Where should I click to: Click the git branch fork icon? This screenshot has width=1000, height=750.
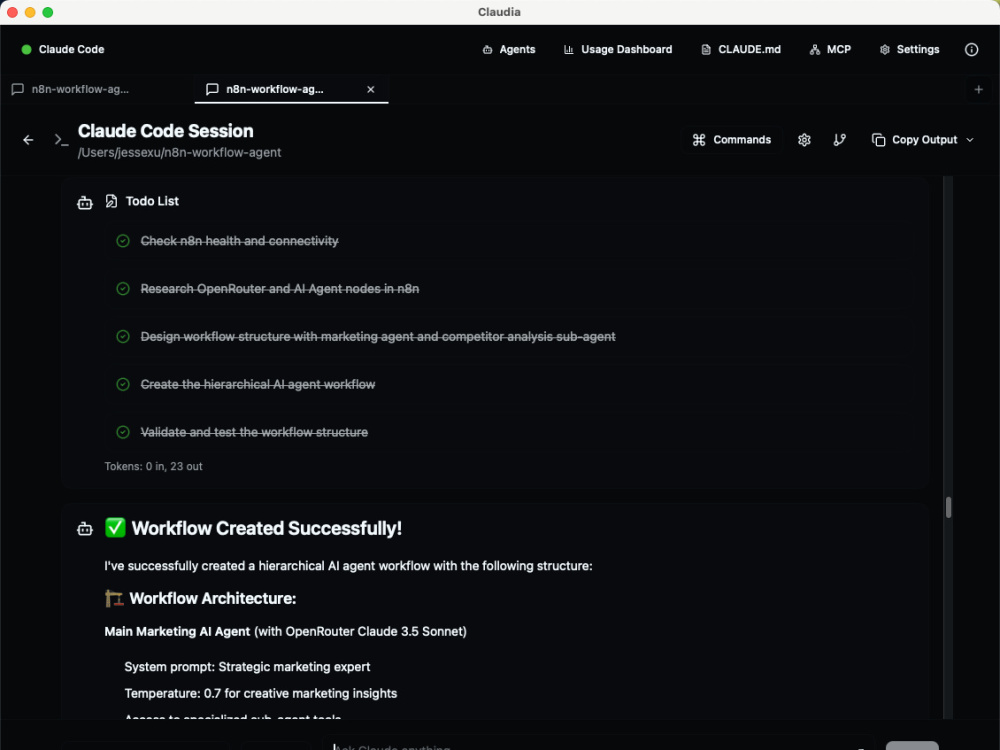839,140
